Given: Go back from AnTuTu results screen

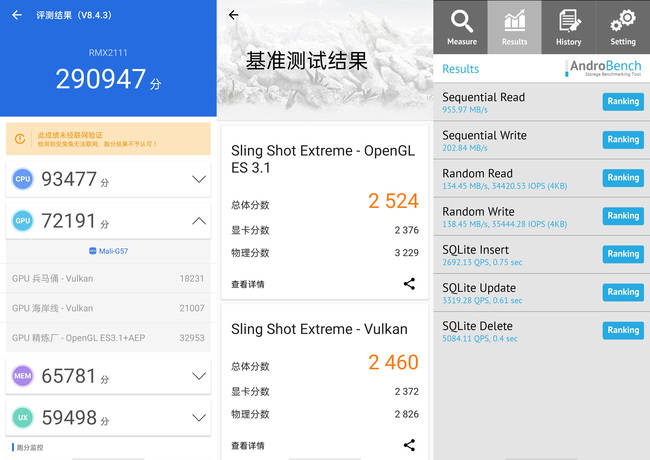Looking at the screenshot, I should [17, 15].
